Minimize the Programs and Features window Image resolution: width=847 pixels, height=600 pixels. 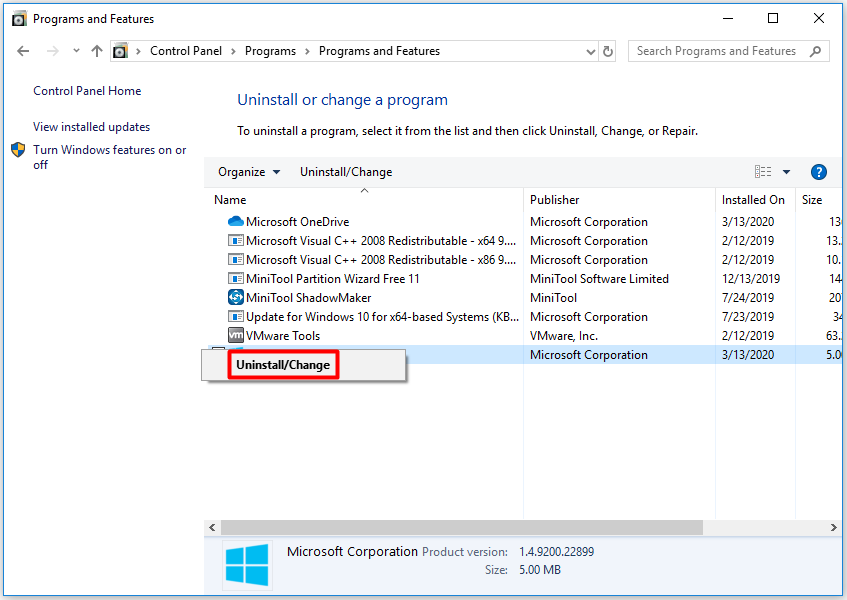tap(728, 18)
